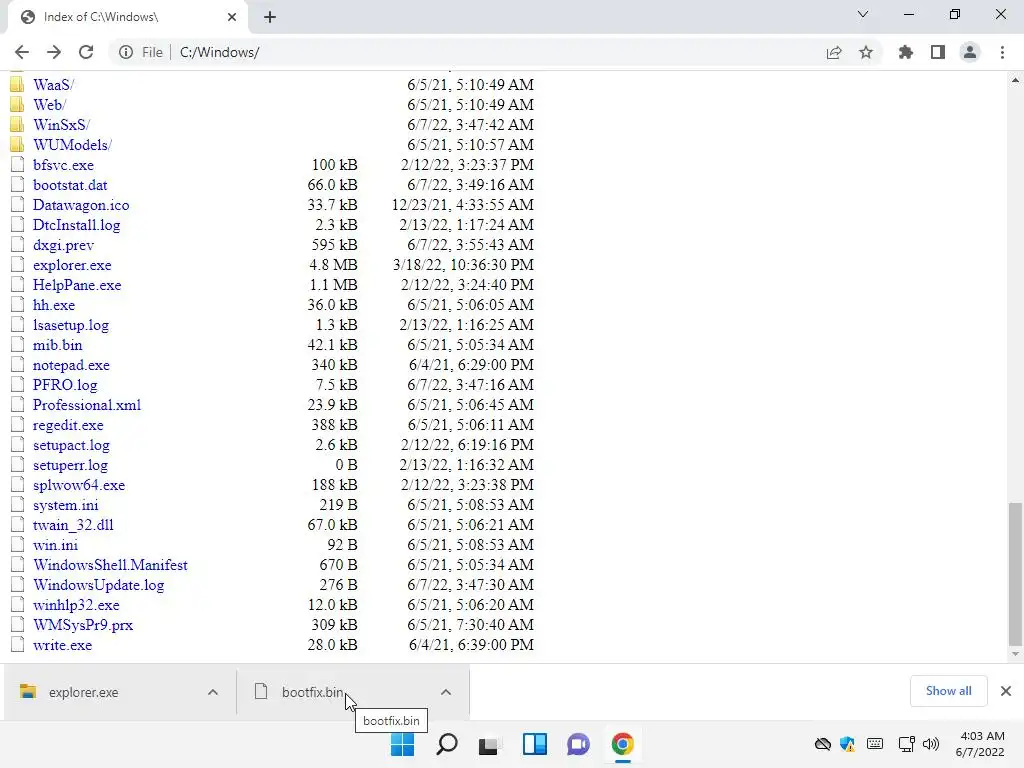Go back with the browser back arrow
1024x768 pixels.
(22, 52)
